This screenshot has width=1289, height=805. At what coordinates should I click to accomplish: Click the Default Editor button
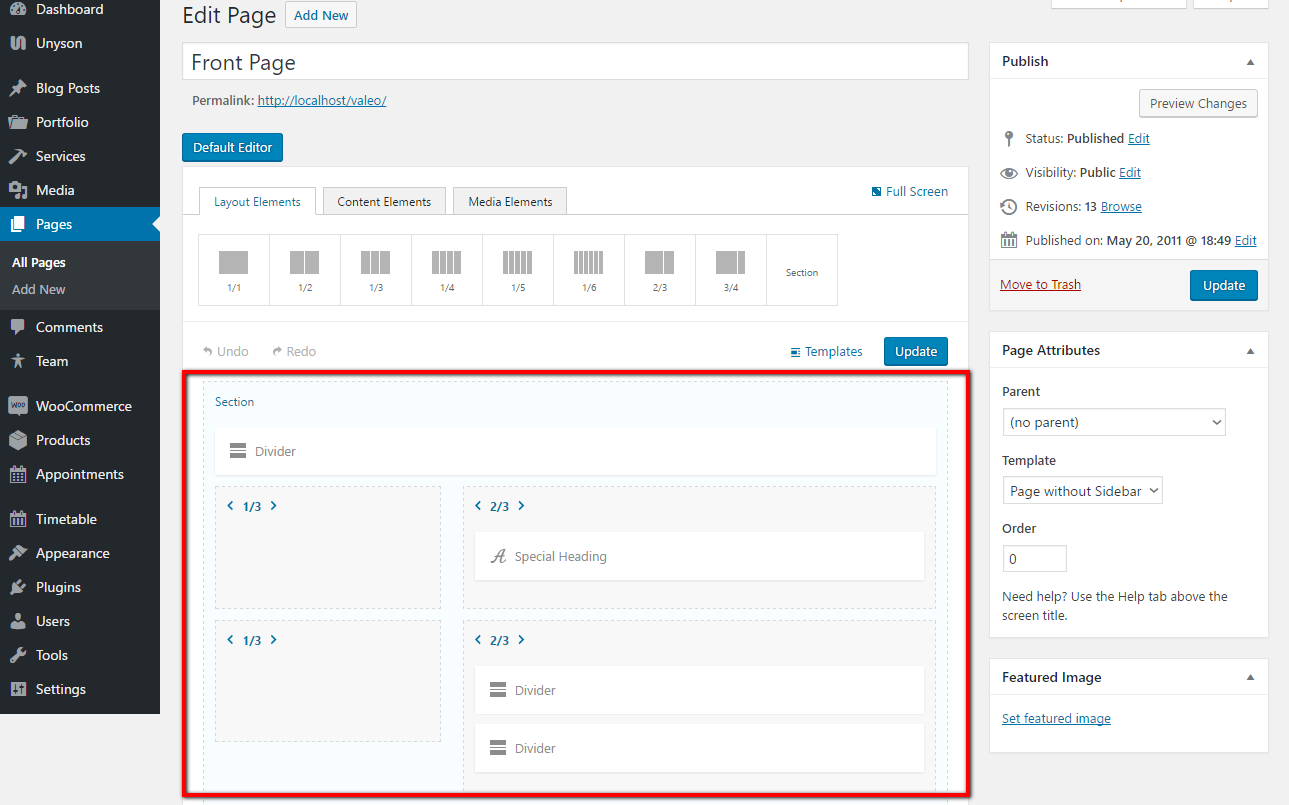[232, 148]
